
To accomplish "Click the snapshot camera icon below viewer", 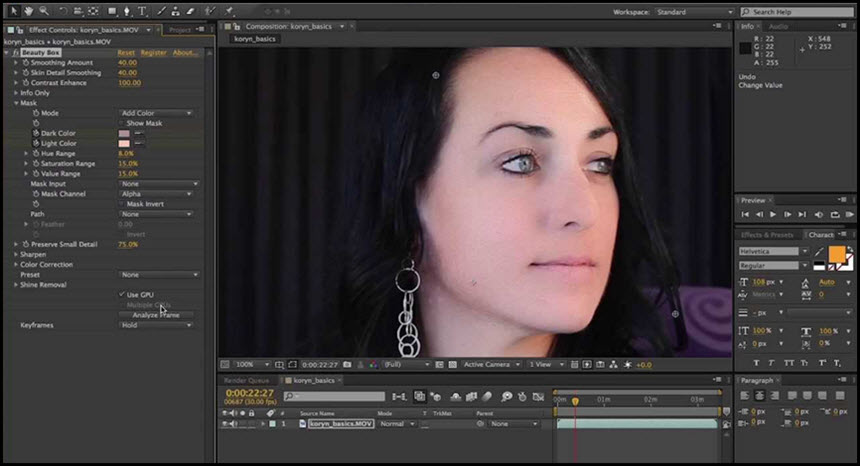I will pyautogui.click(x=347, y=365).
